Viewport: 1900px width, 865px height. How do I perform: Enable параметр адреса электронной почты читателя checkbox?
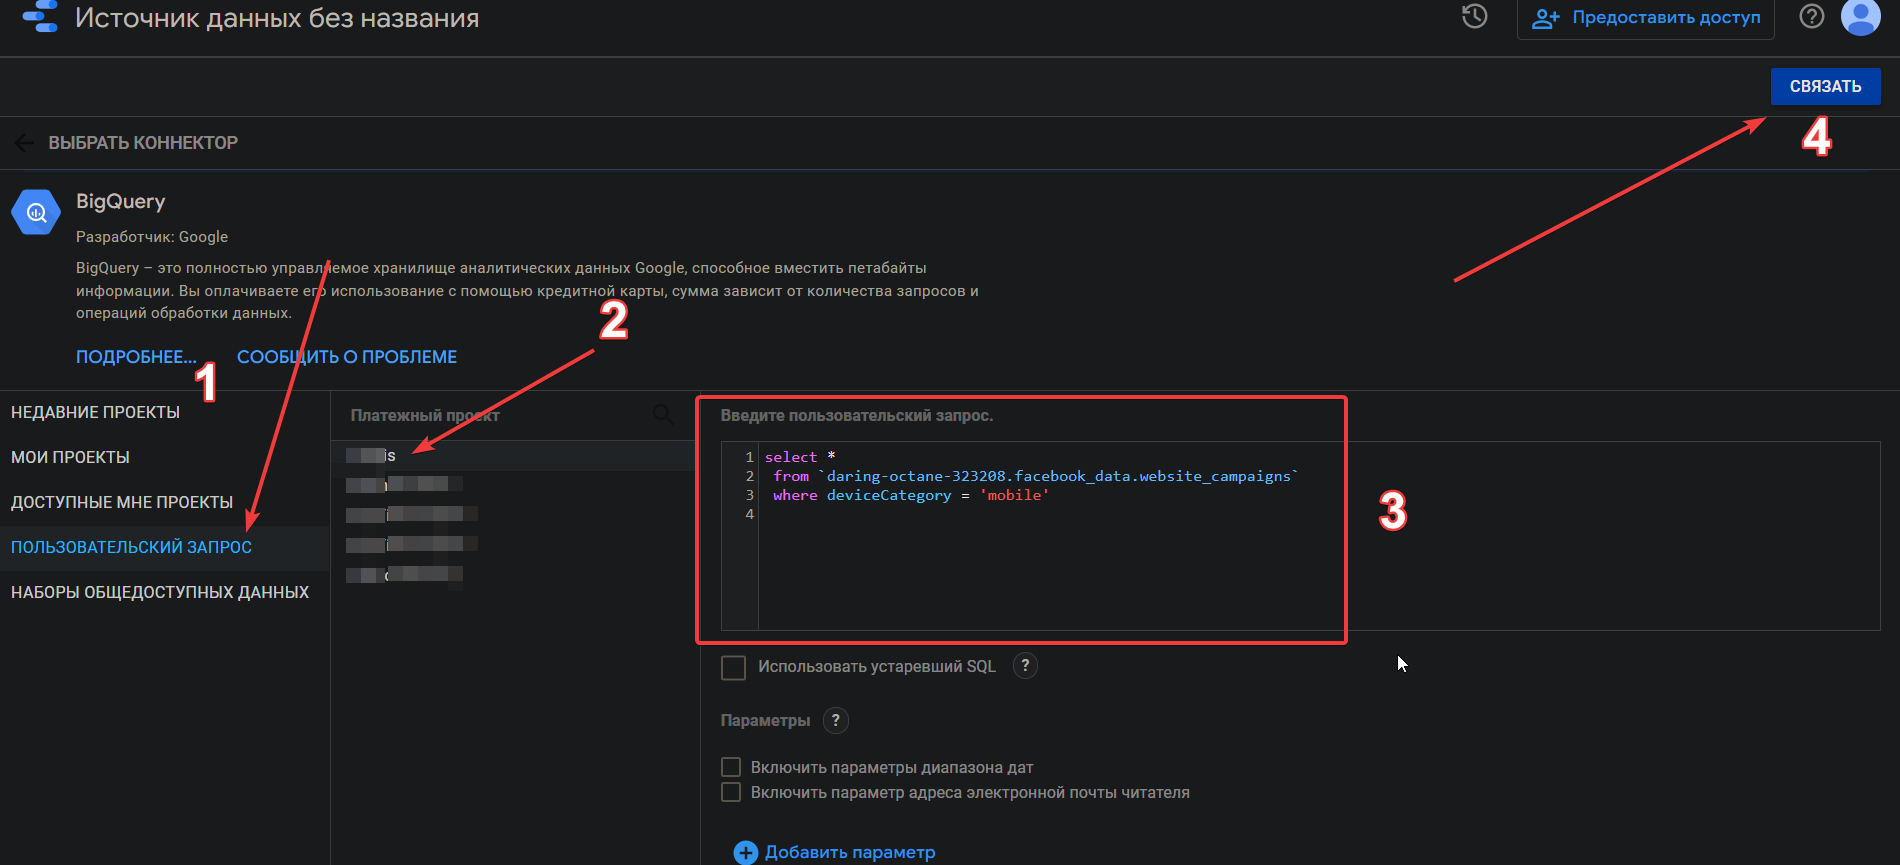[731, 792]
